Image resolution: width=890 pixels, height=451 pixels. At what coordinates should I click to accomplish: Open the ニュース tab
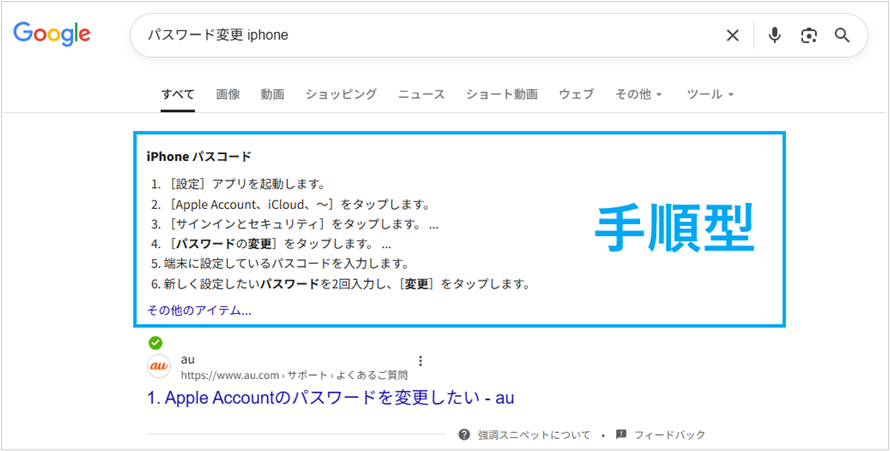point(421,94)
